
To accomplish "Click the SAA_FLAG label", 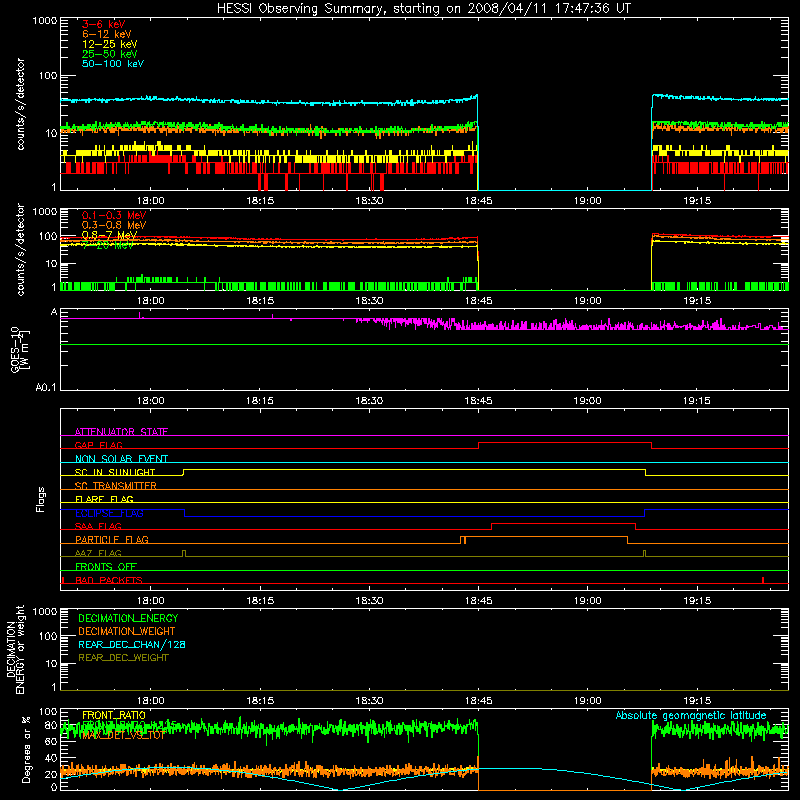I will click(x=98, y=526).
